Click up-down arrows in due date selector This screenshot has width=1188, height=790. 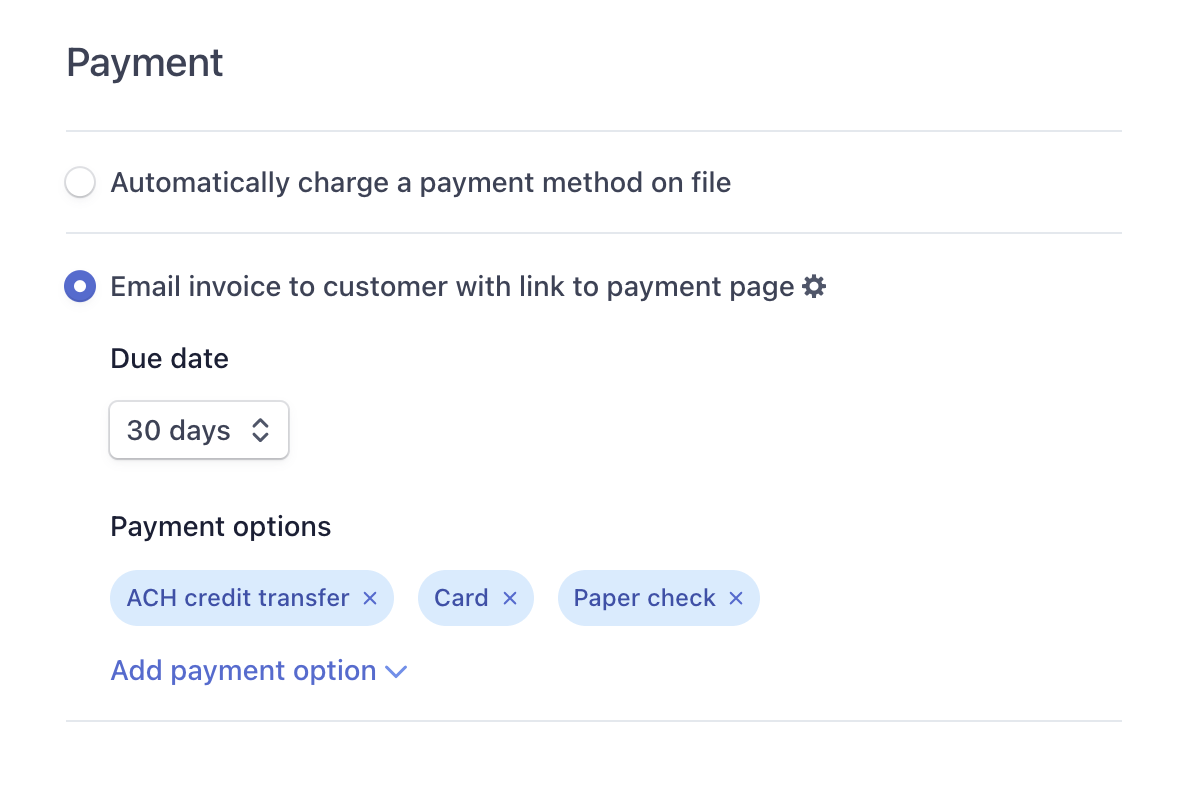(260, 430)
